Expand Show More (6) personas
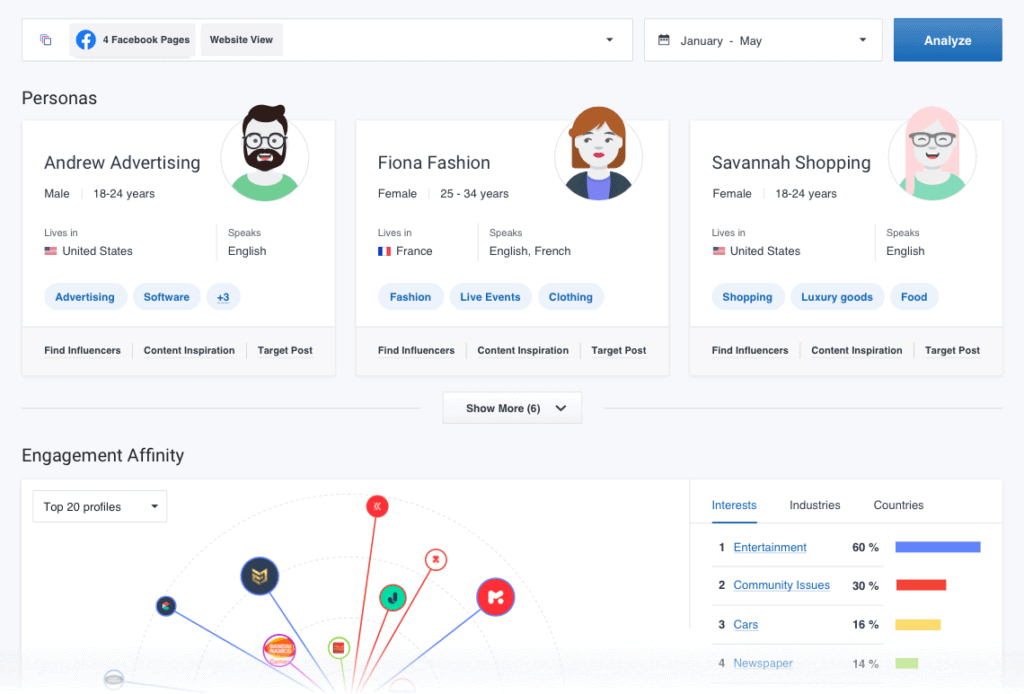Image resolution: width=1024 pixels, height=694 pixels. coord(512,408)
